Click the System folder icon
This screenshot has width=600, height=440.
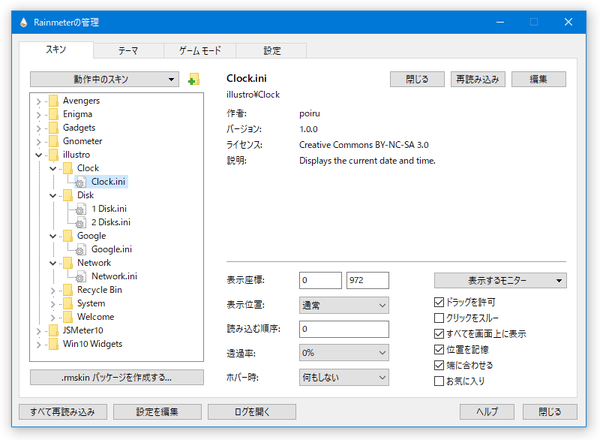point(68,303)
